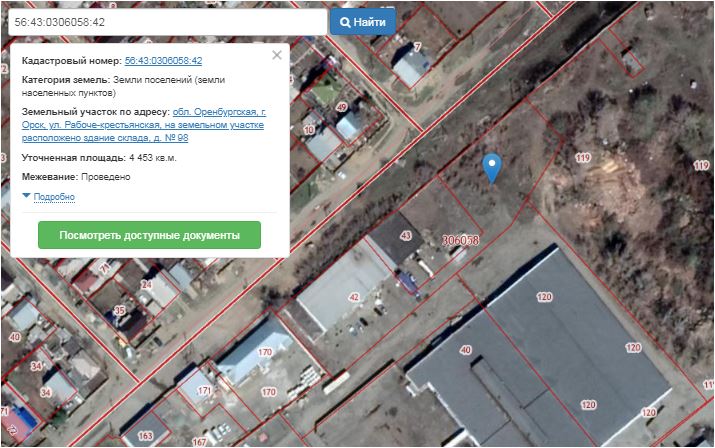Screen dimensions: 715x448
Task: Select parcel labeled 42 on map
Action: tap(353, 297)
